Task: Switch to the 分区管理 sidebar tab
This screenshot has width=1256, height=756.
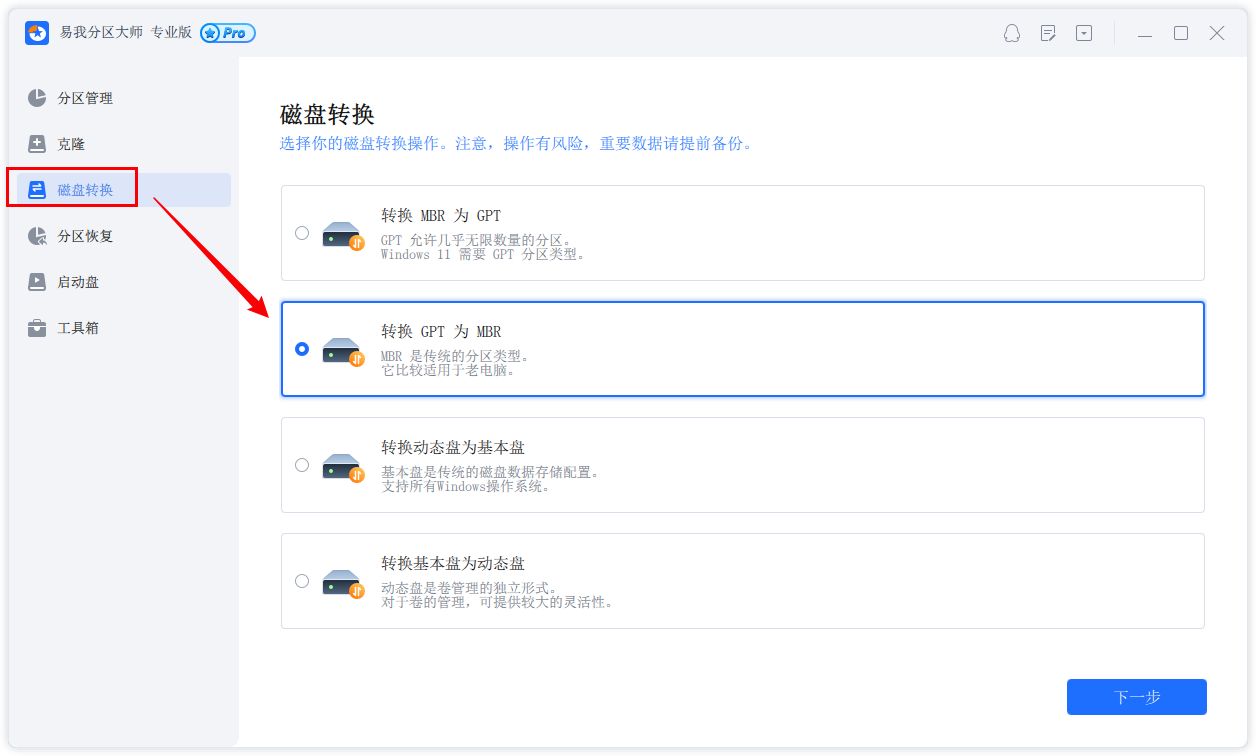Action: [85, 98]
